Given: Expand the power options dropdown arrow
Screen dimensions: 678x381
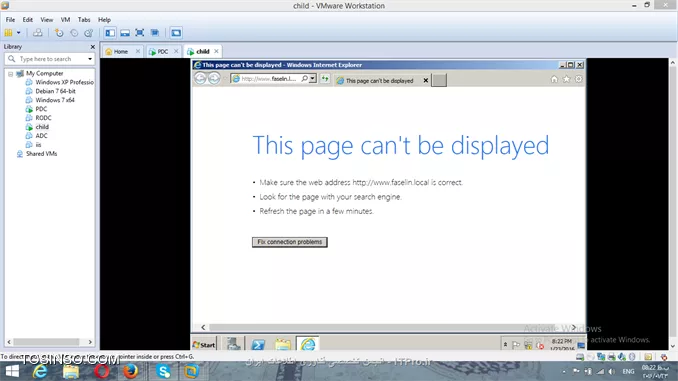Looking at the screenshot, I should pos(19,33).
